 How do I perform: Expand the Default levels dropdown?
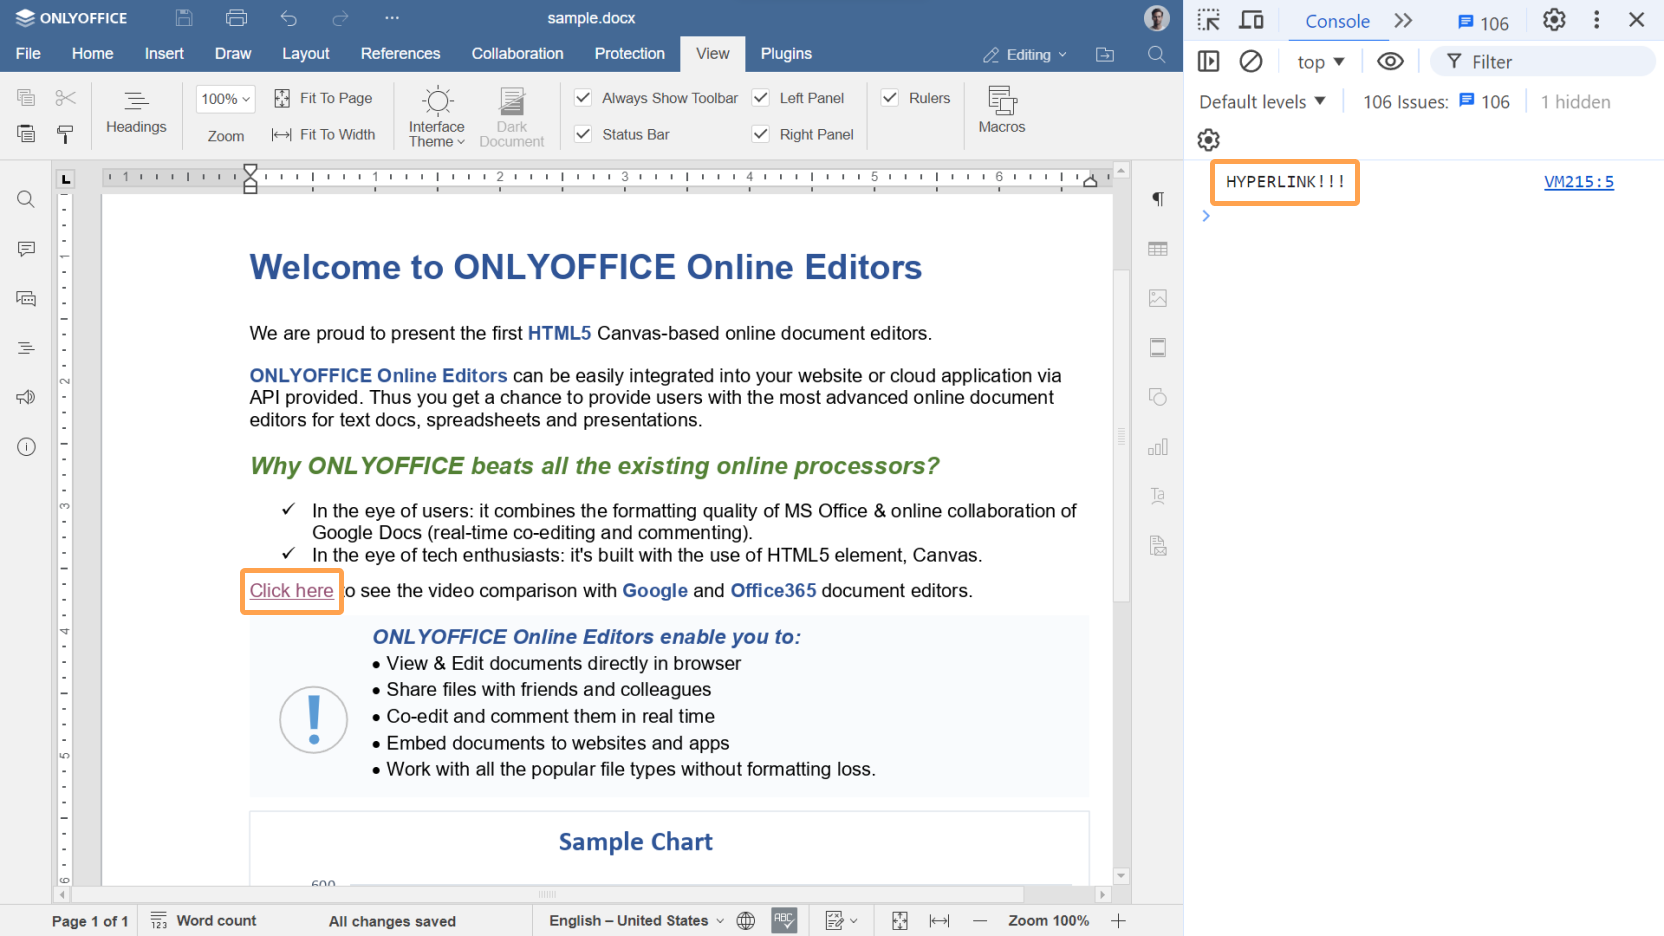coord(1262,102)
